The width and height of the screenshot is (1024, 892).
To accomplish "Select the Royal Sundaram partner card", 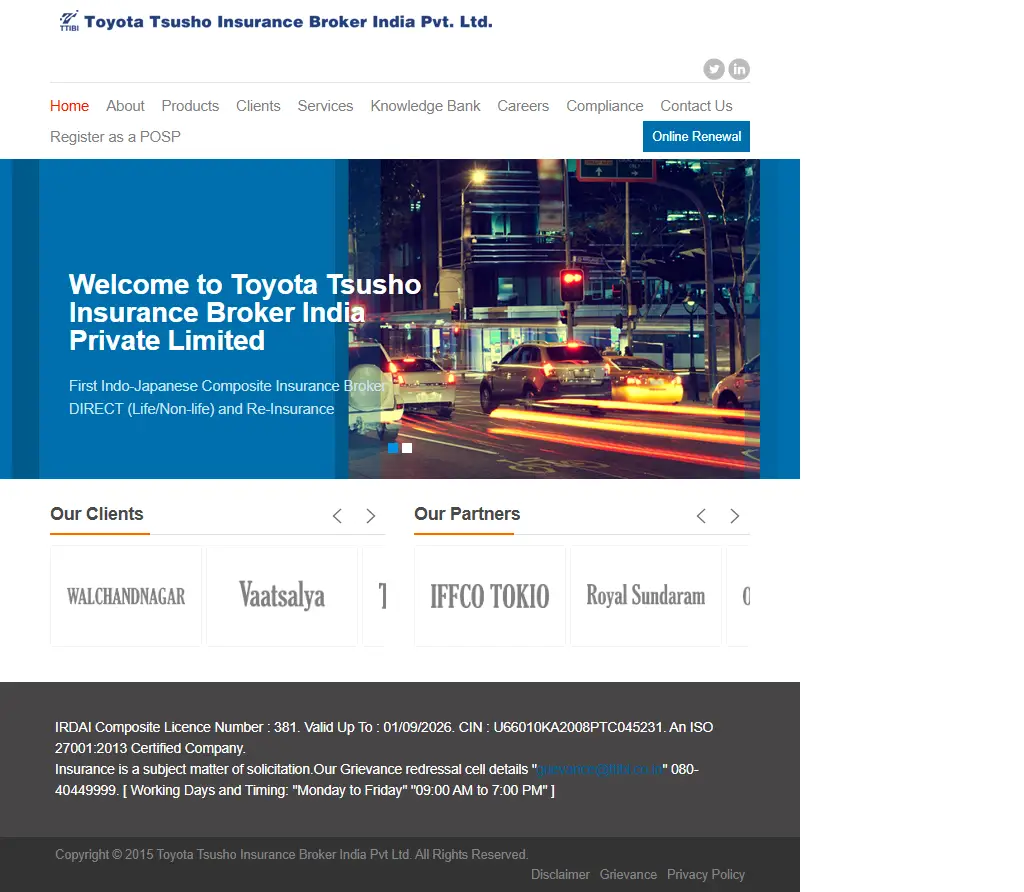I will (x=646, y=596).
